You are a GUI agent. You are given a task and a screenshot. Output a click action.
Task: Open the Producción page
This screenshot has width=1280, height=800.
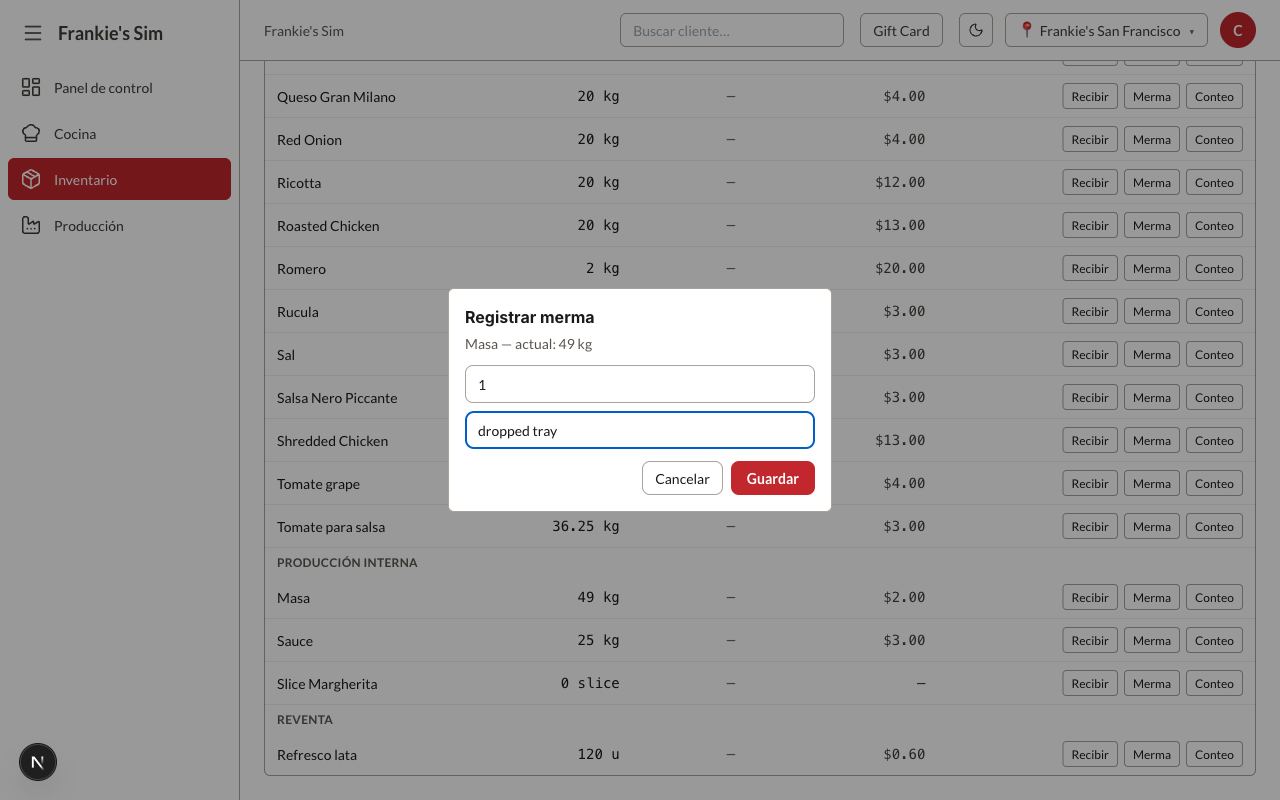119,226
